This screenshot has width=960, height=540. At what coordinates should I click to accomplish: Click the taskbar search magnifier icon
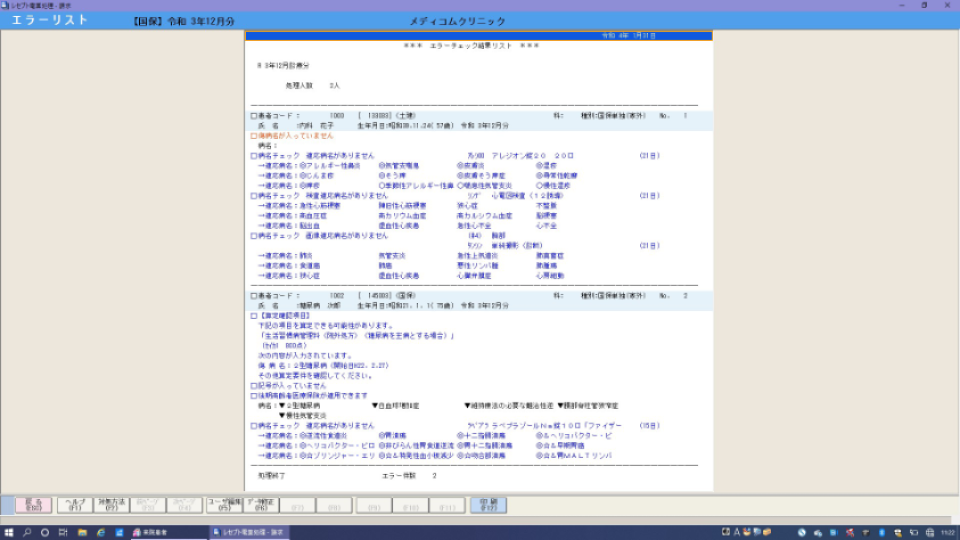pyautogui.click(x=28, y=532)
